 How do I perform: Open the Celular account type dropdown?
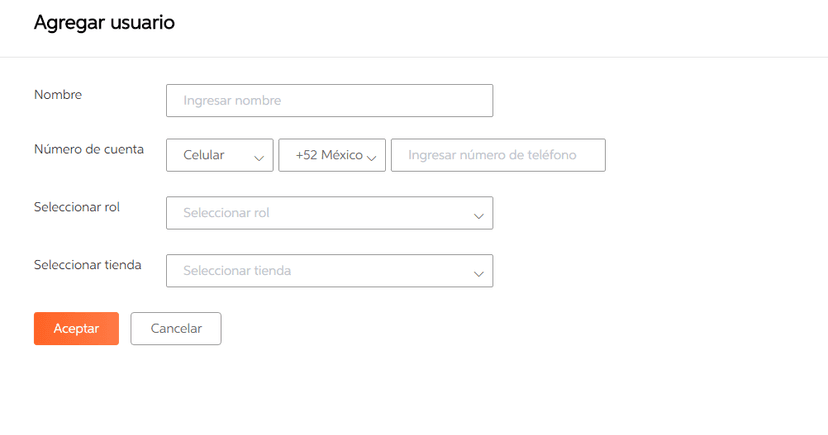click(219, 155)
